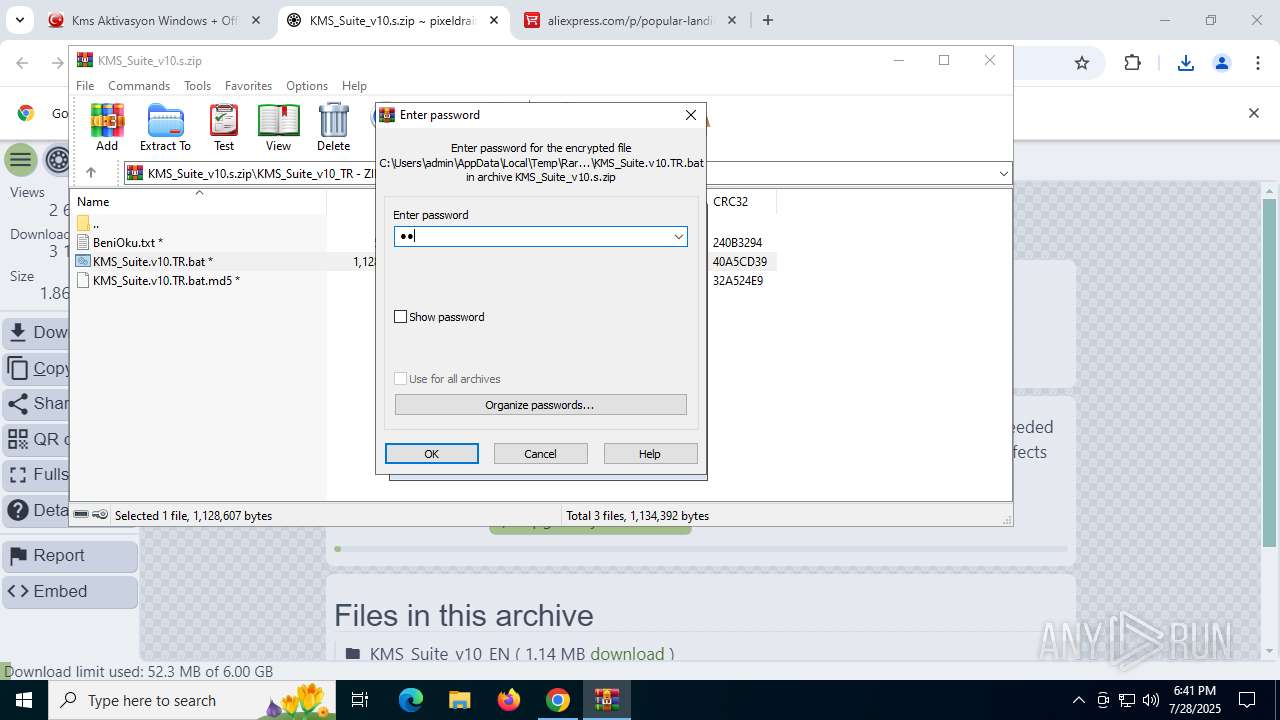This screenshot has width=1280, height=720.
Task: Open the pixeldrain hamburger menu icon
Action: click(x=20, y=159)
